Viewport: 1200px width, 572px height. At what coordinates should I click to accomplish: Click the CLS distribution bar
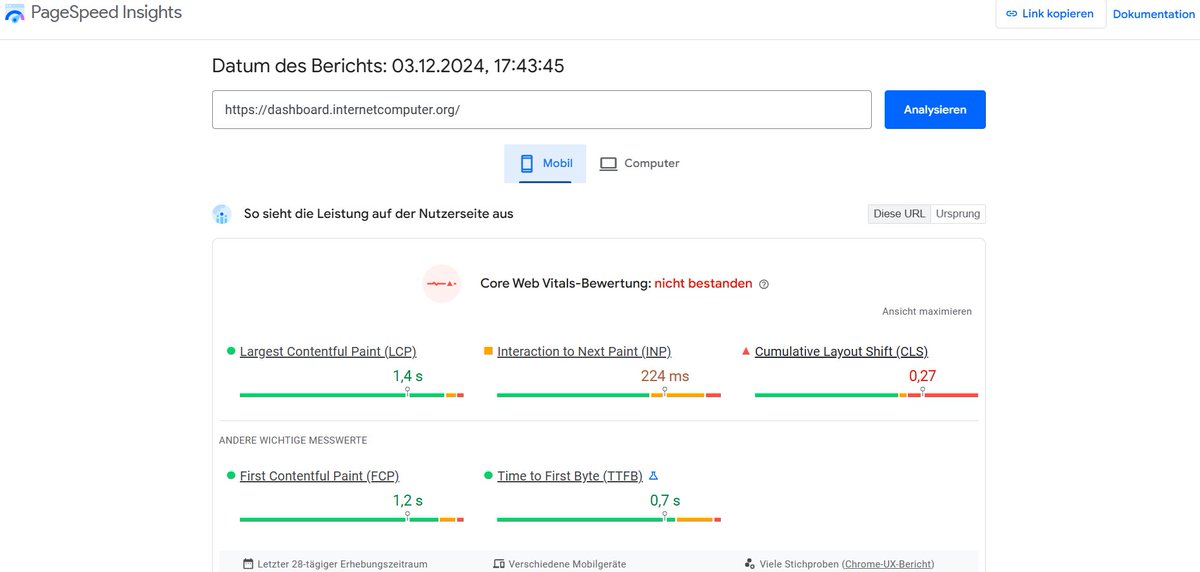(x=866, y=395)
